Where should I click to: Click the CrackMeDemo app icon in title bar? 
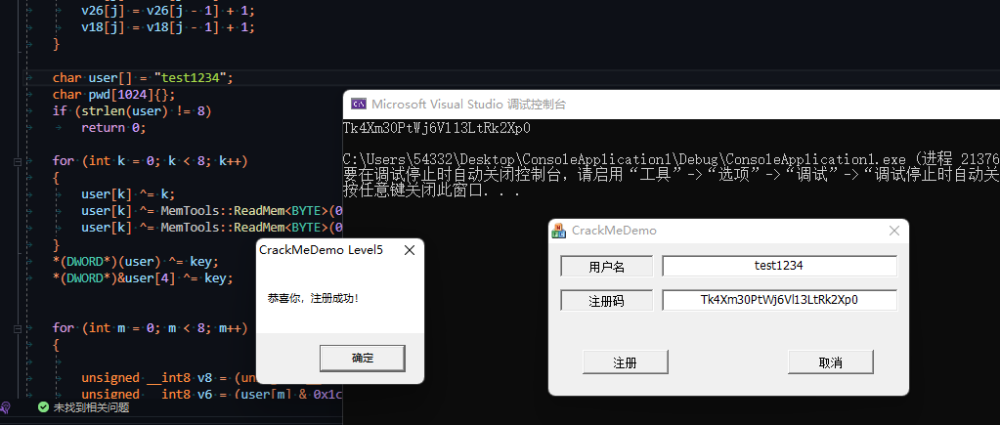(x=560, y=231)
